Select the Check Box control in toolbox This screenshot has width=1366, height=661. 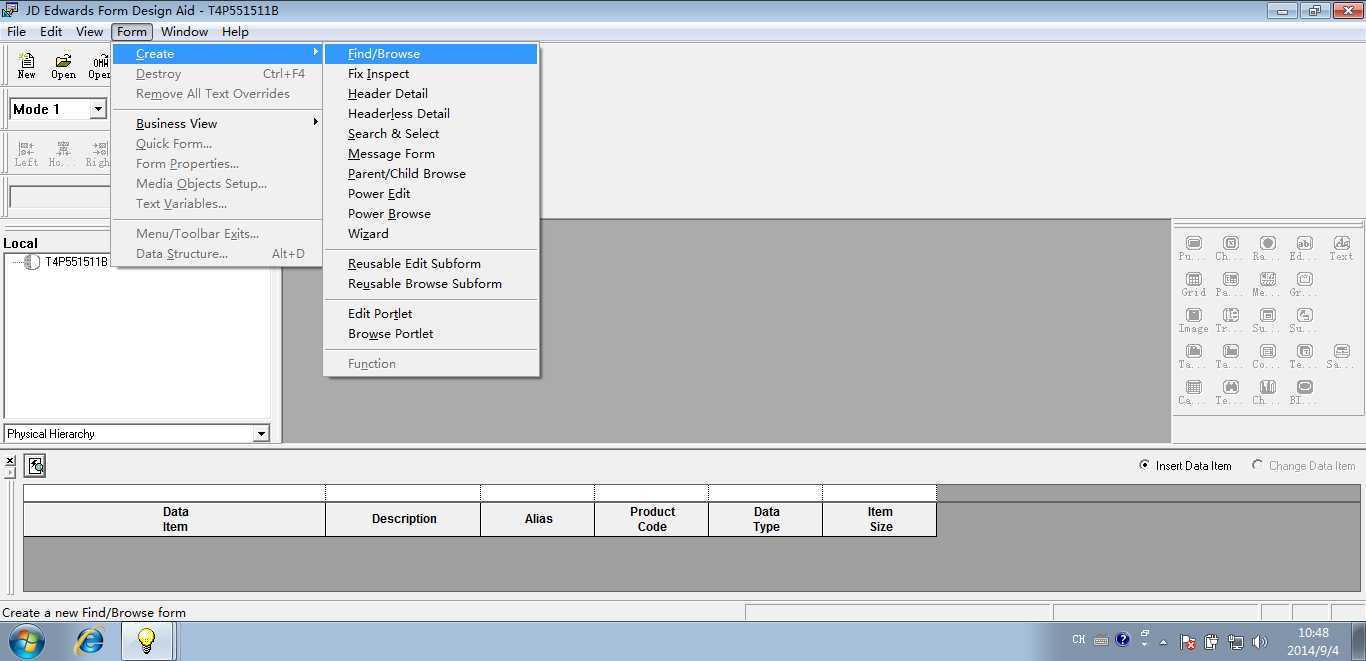point(1230,249)
